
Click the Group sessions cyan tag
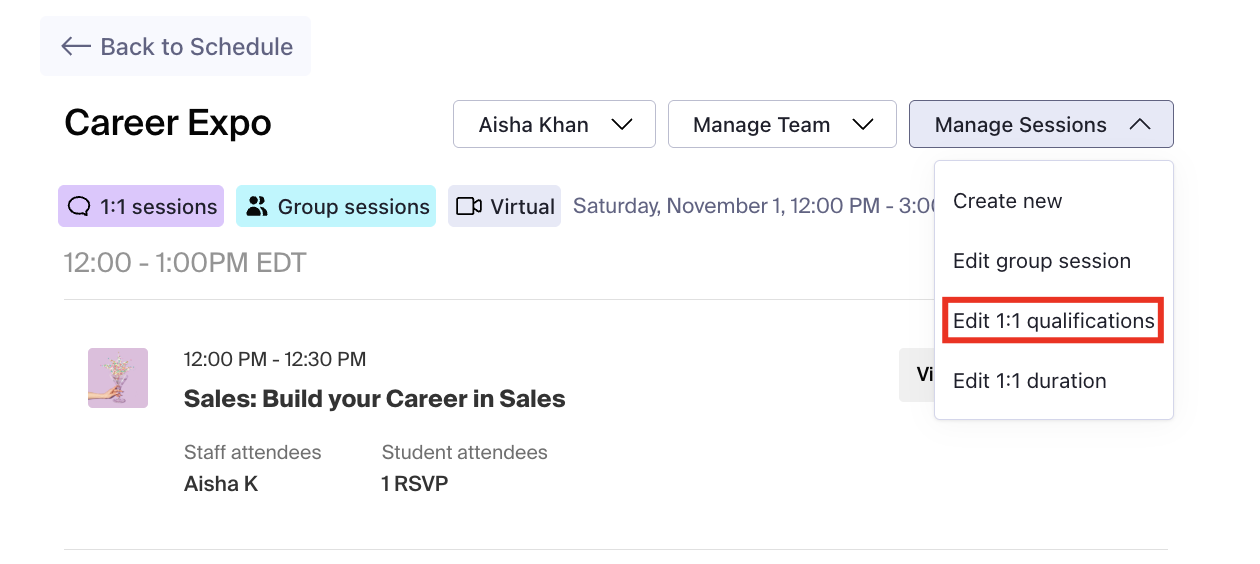click(x=336, y=206)
